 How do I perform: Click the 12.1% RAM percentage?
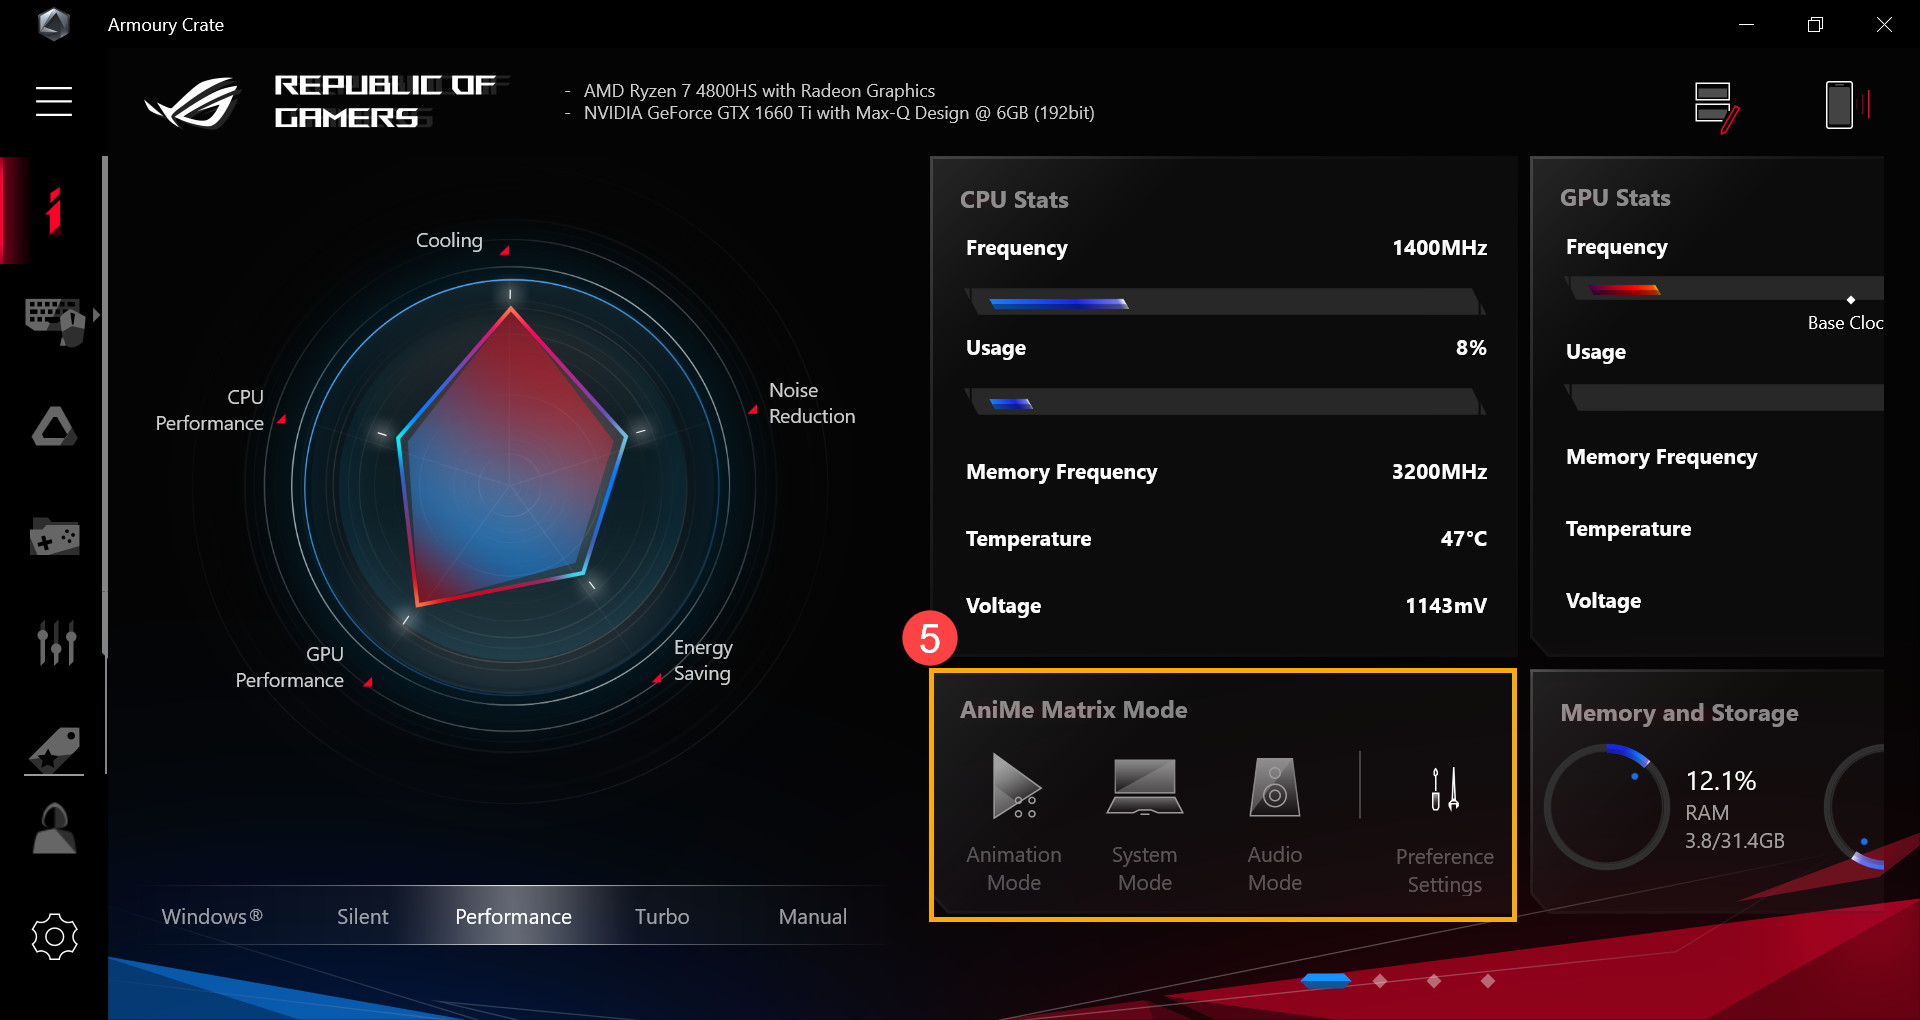pos(1721,780)
